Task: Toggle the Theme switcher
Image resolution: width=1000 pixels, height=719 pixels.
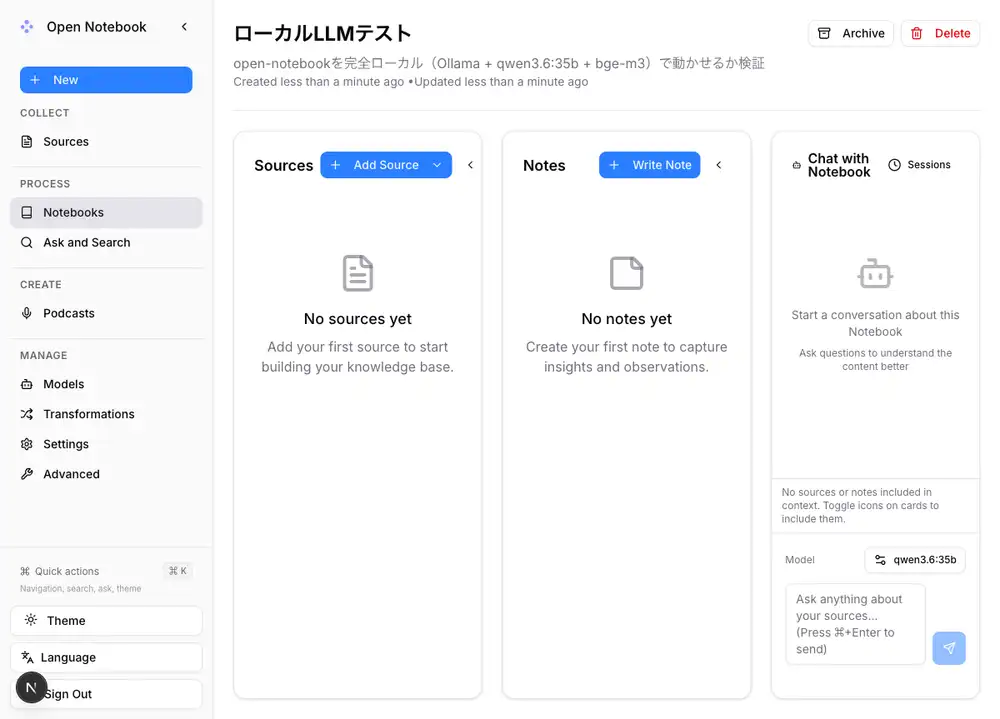Action: click(105, 620)
